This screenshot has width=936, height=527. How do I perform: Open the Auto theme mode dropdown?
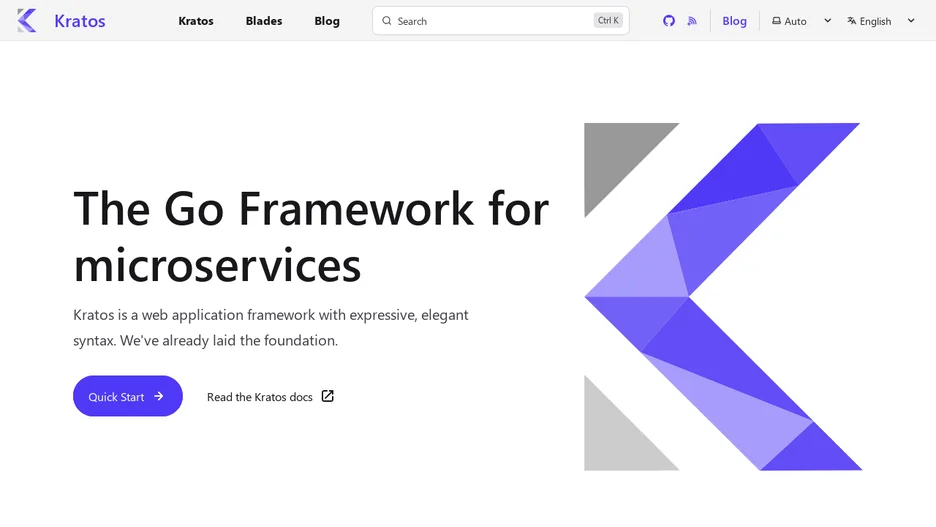(801, 21)
